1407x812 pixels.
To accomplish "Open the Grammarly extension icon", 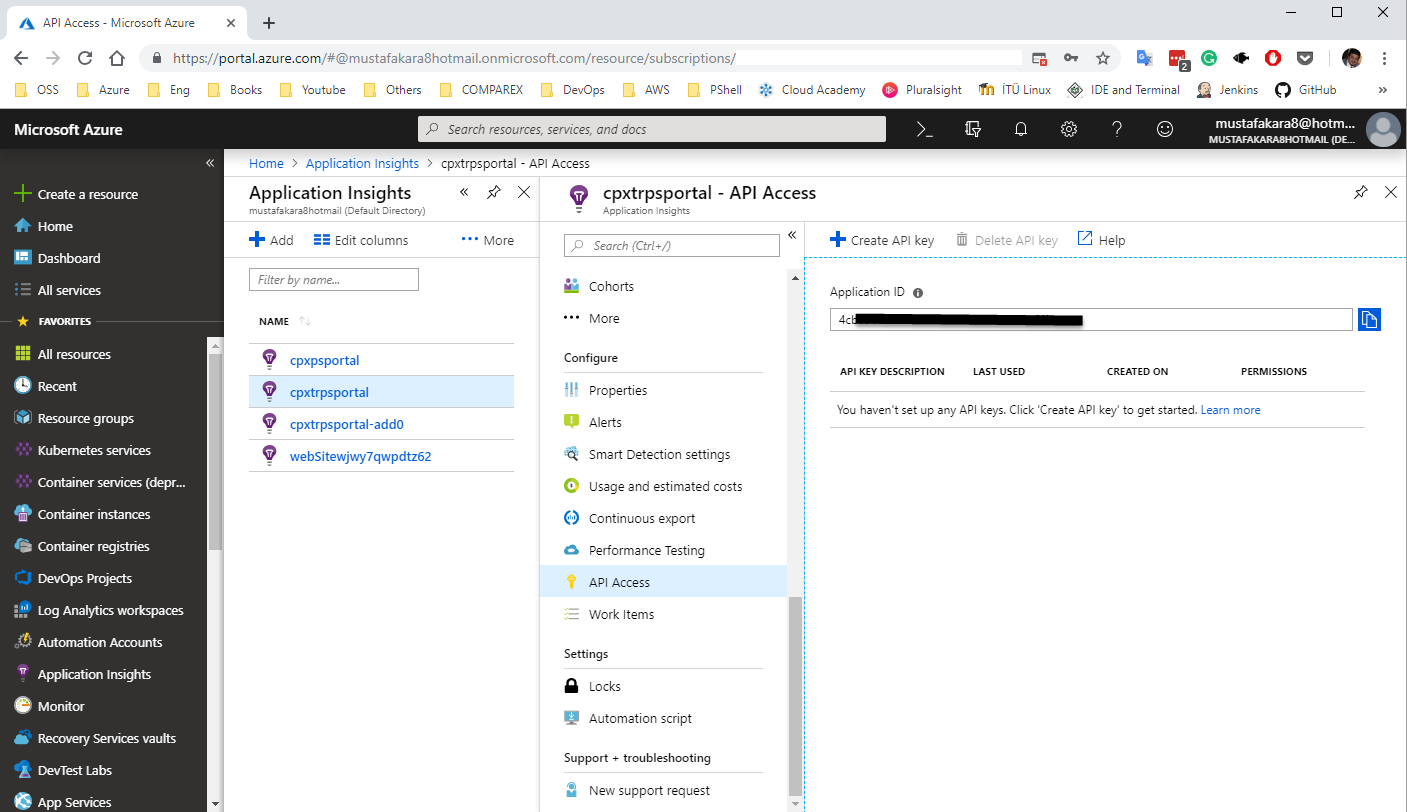I will pyautogui.click(x=1209, y=58).
